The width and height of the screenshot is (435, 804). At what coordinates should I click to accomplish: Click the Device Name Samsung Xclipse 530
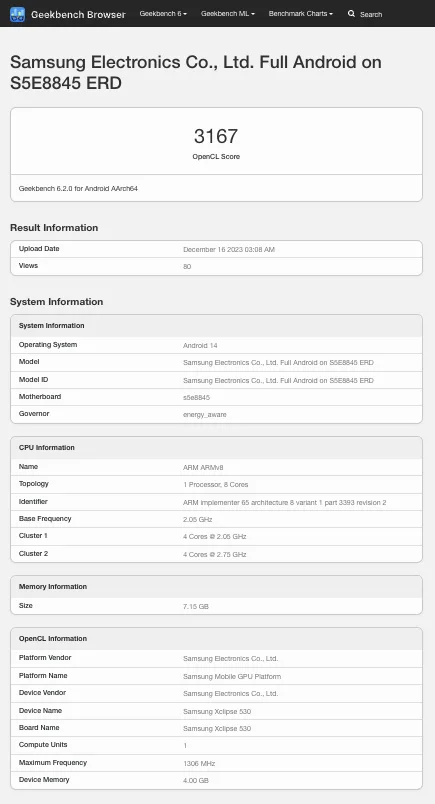[217, 712]
